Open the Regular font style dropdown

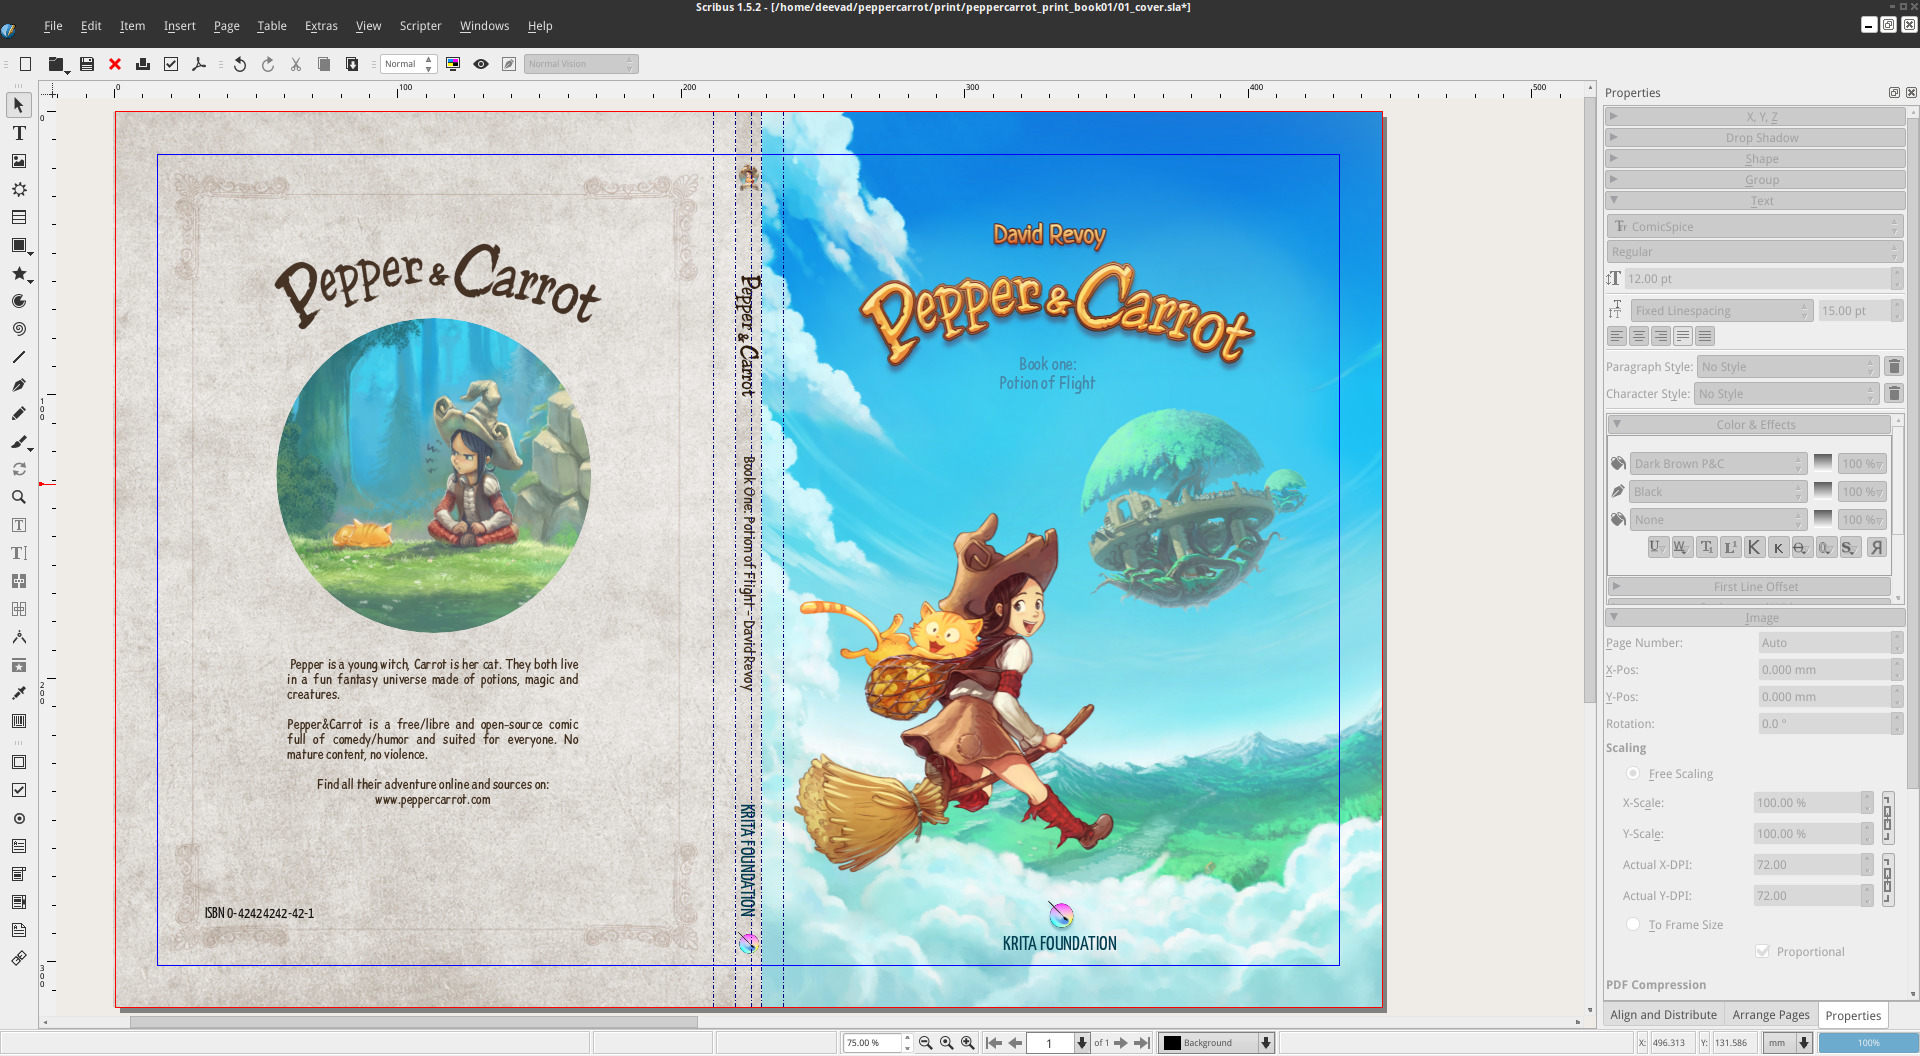point(1754,252)
